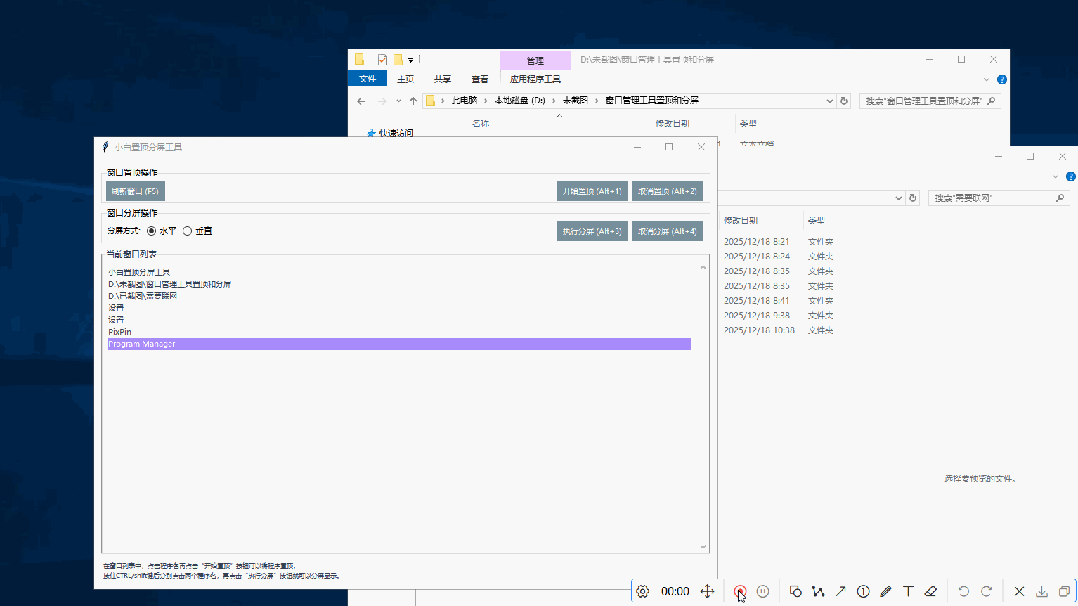Screen dimensions: 1078x606
Task: Click Properties icon in Explorer quick access toolbar
Action: click(382, 60)
